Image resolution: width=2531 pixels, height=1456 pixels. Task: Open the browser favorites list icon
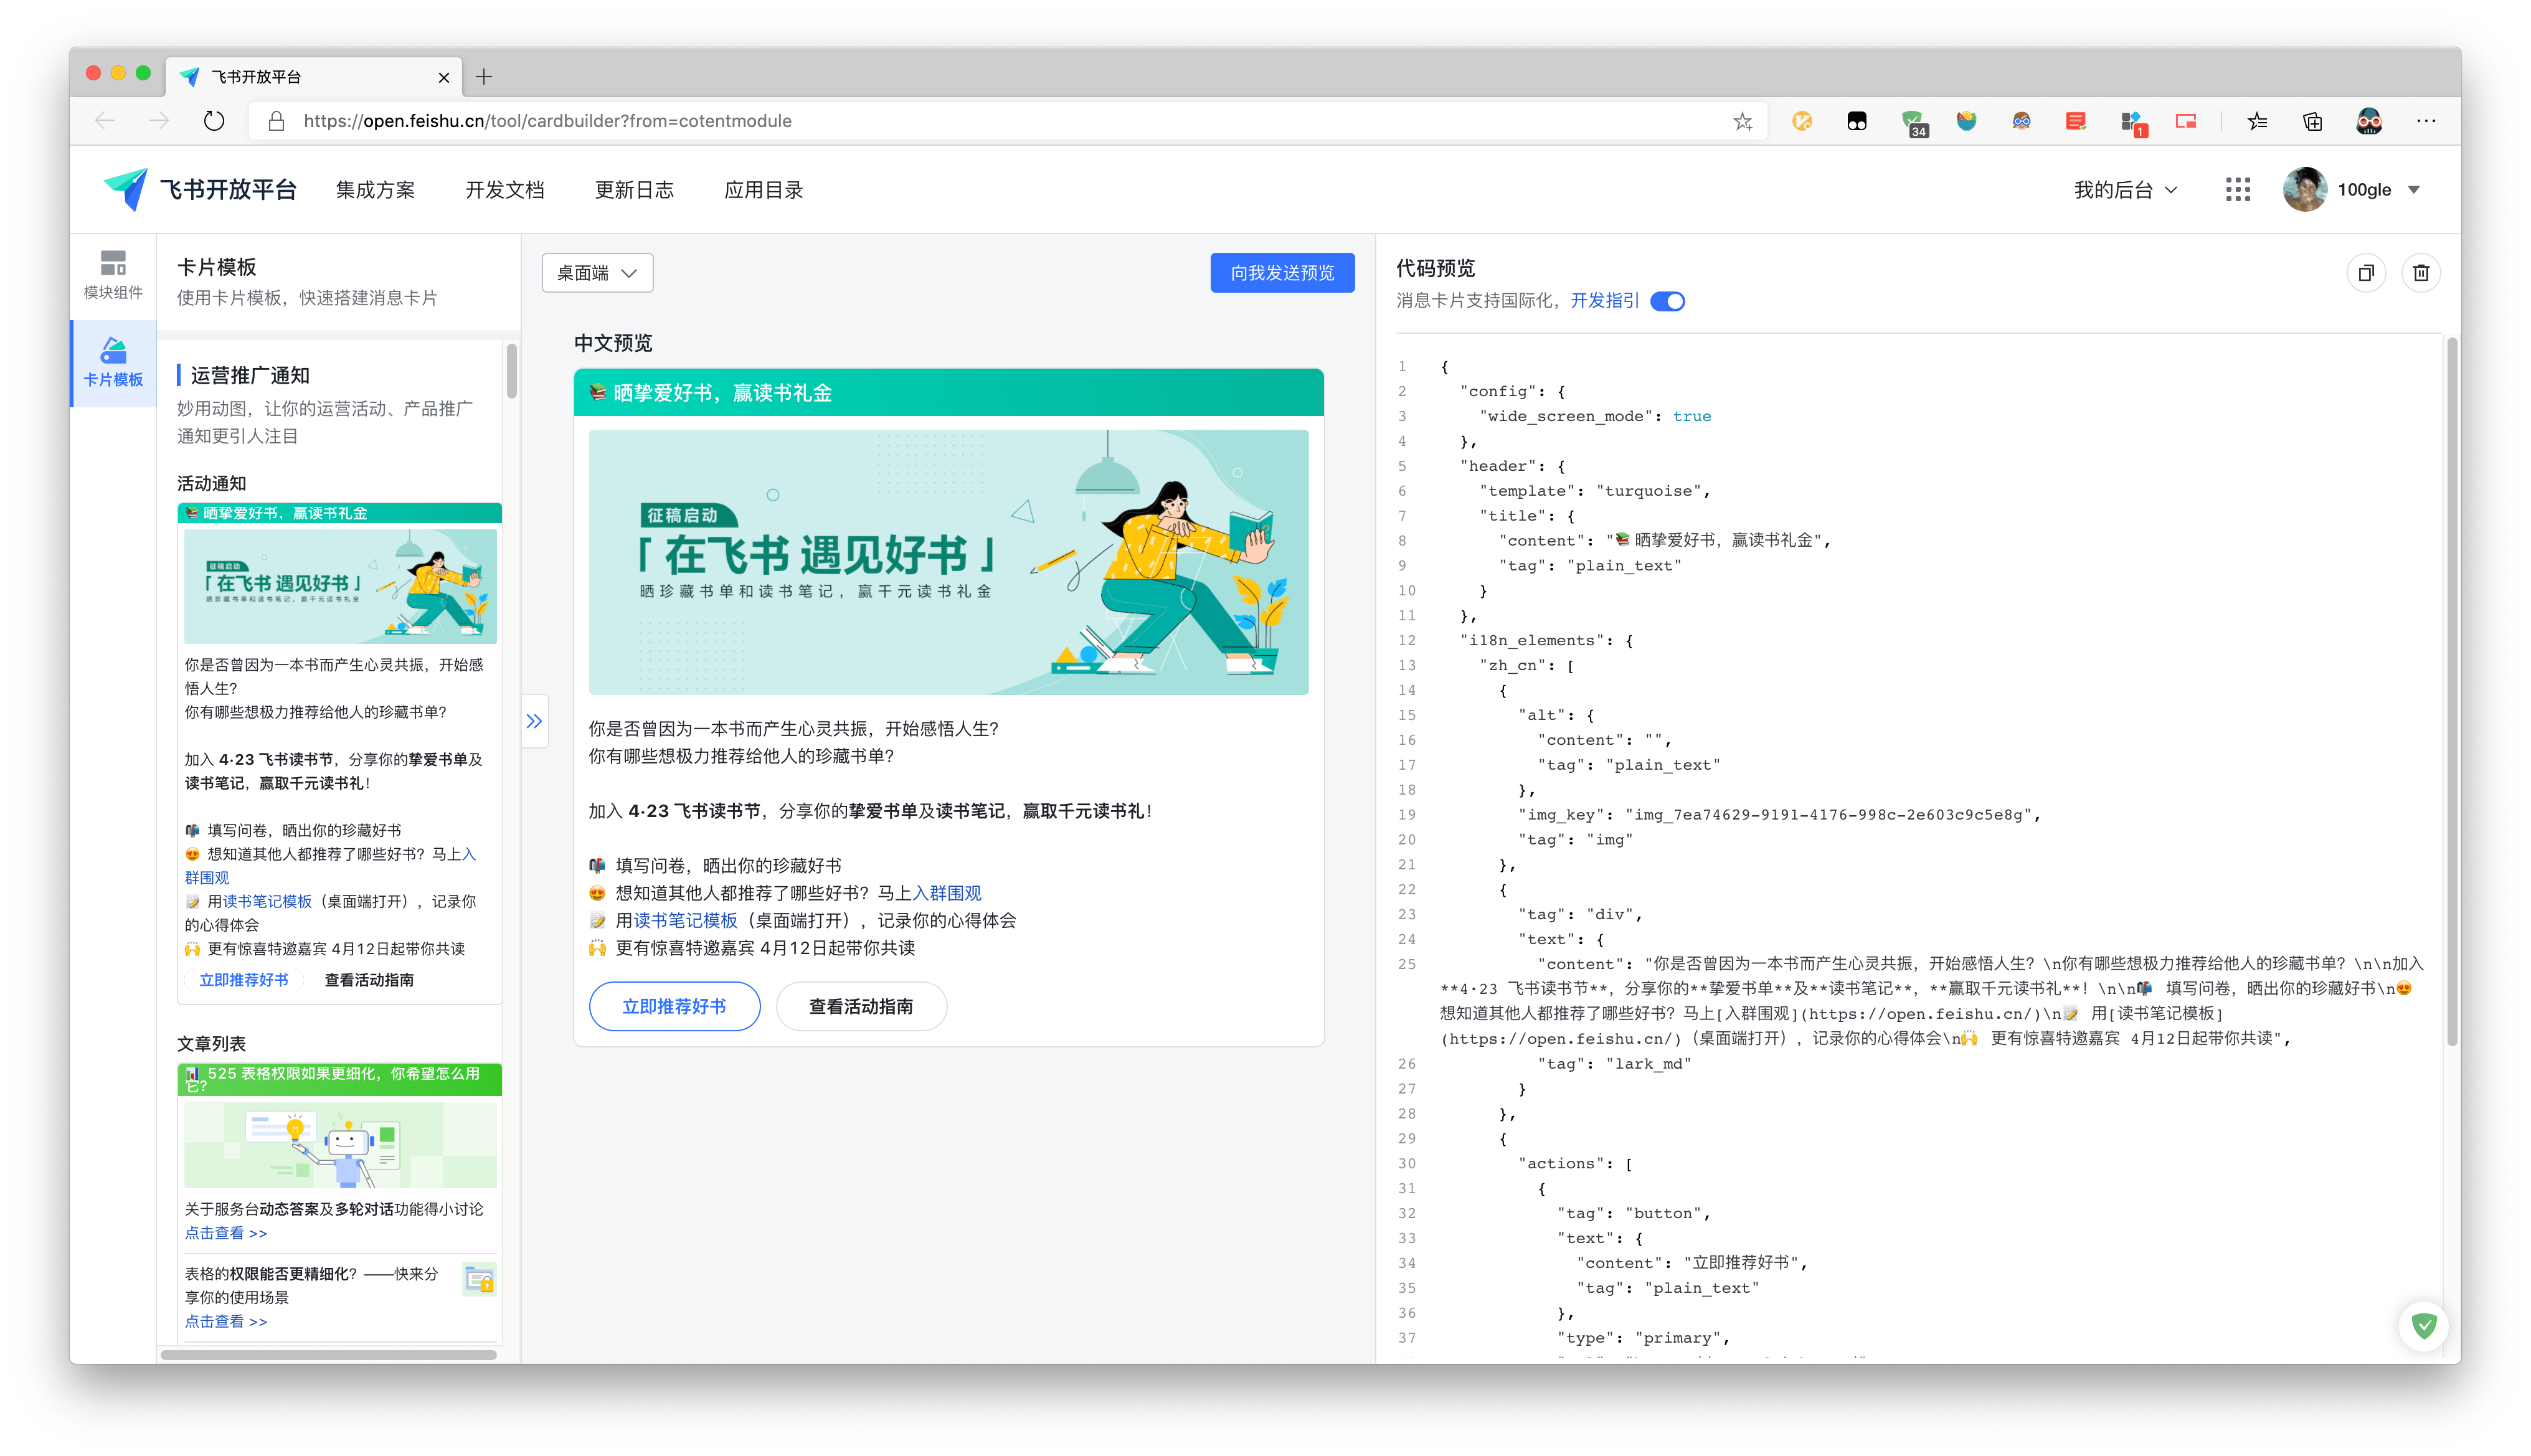2257,121
